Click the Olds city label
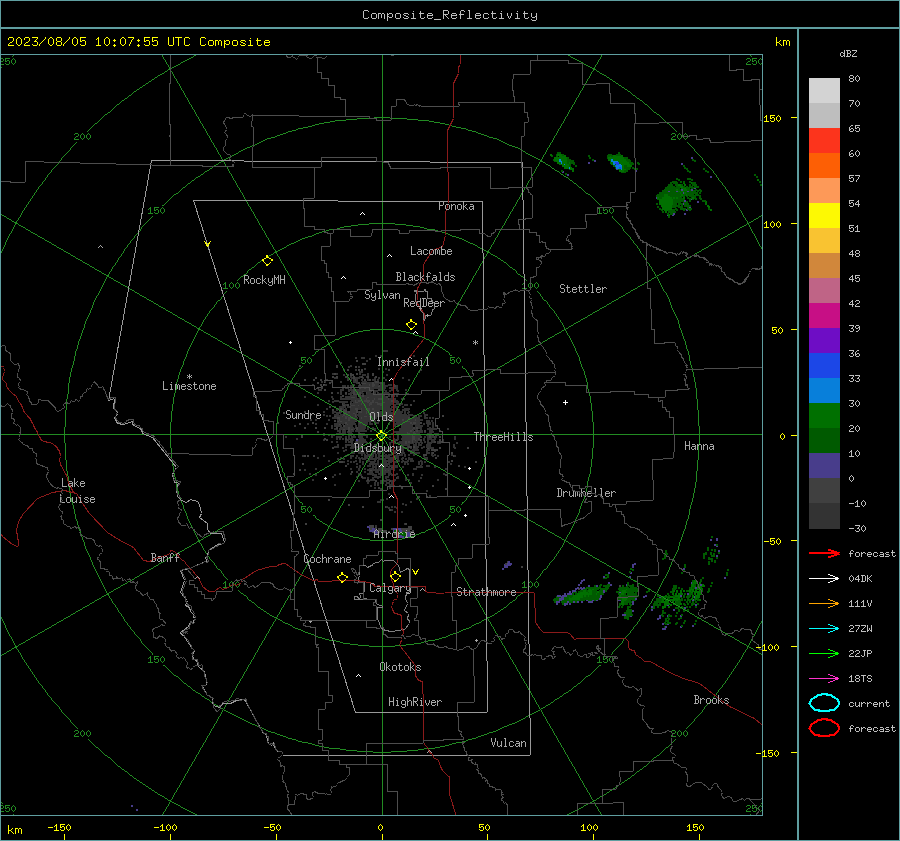This screenshot has width=900, height=841. 381,417
